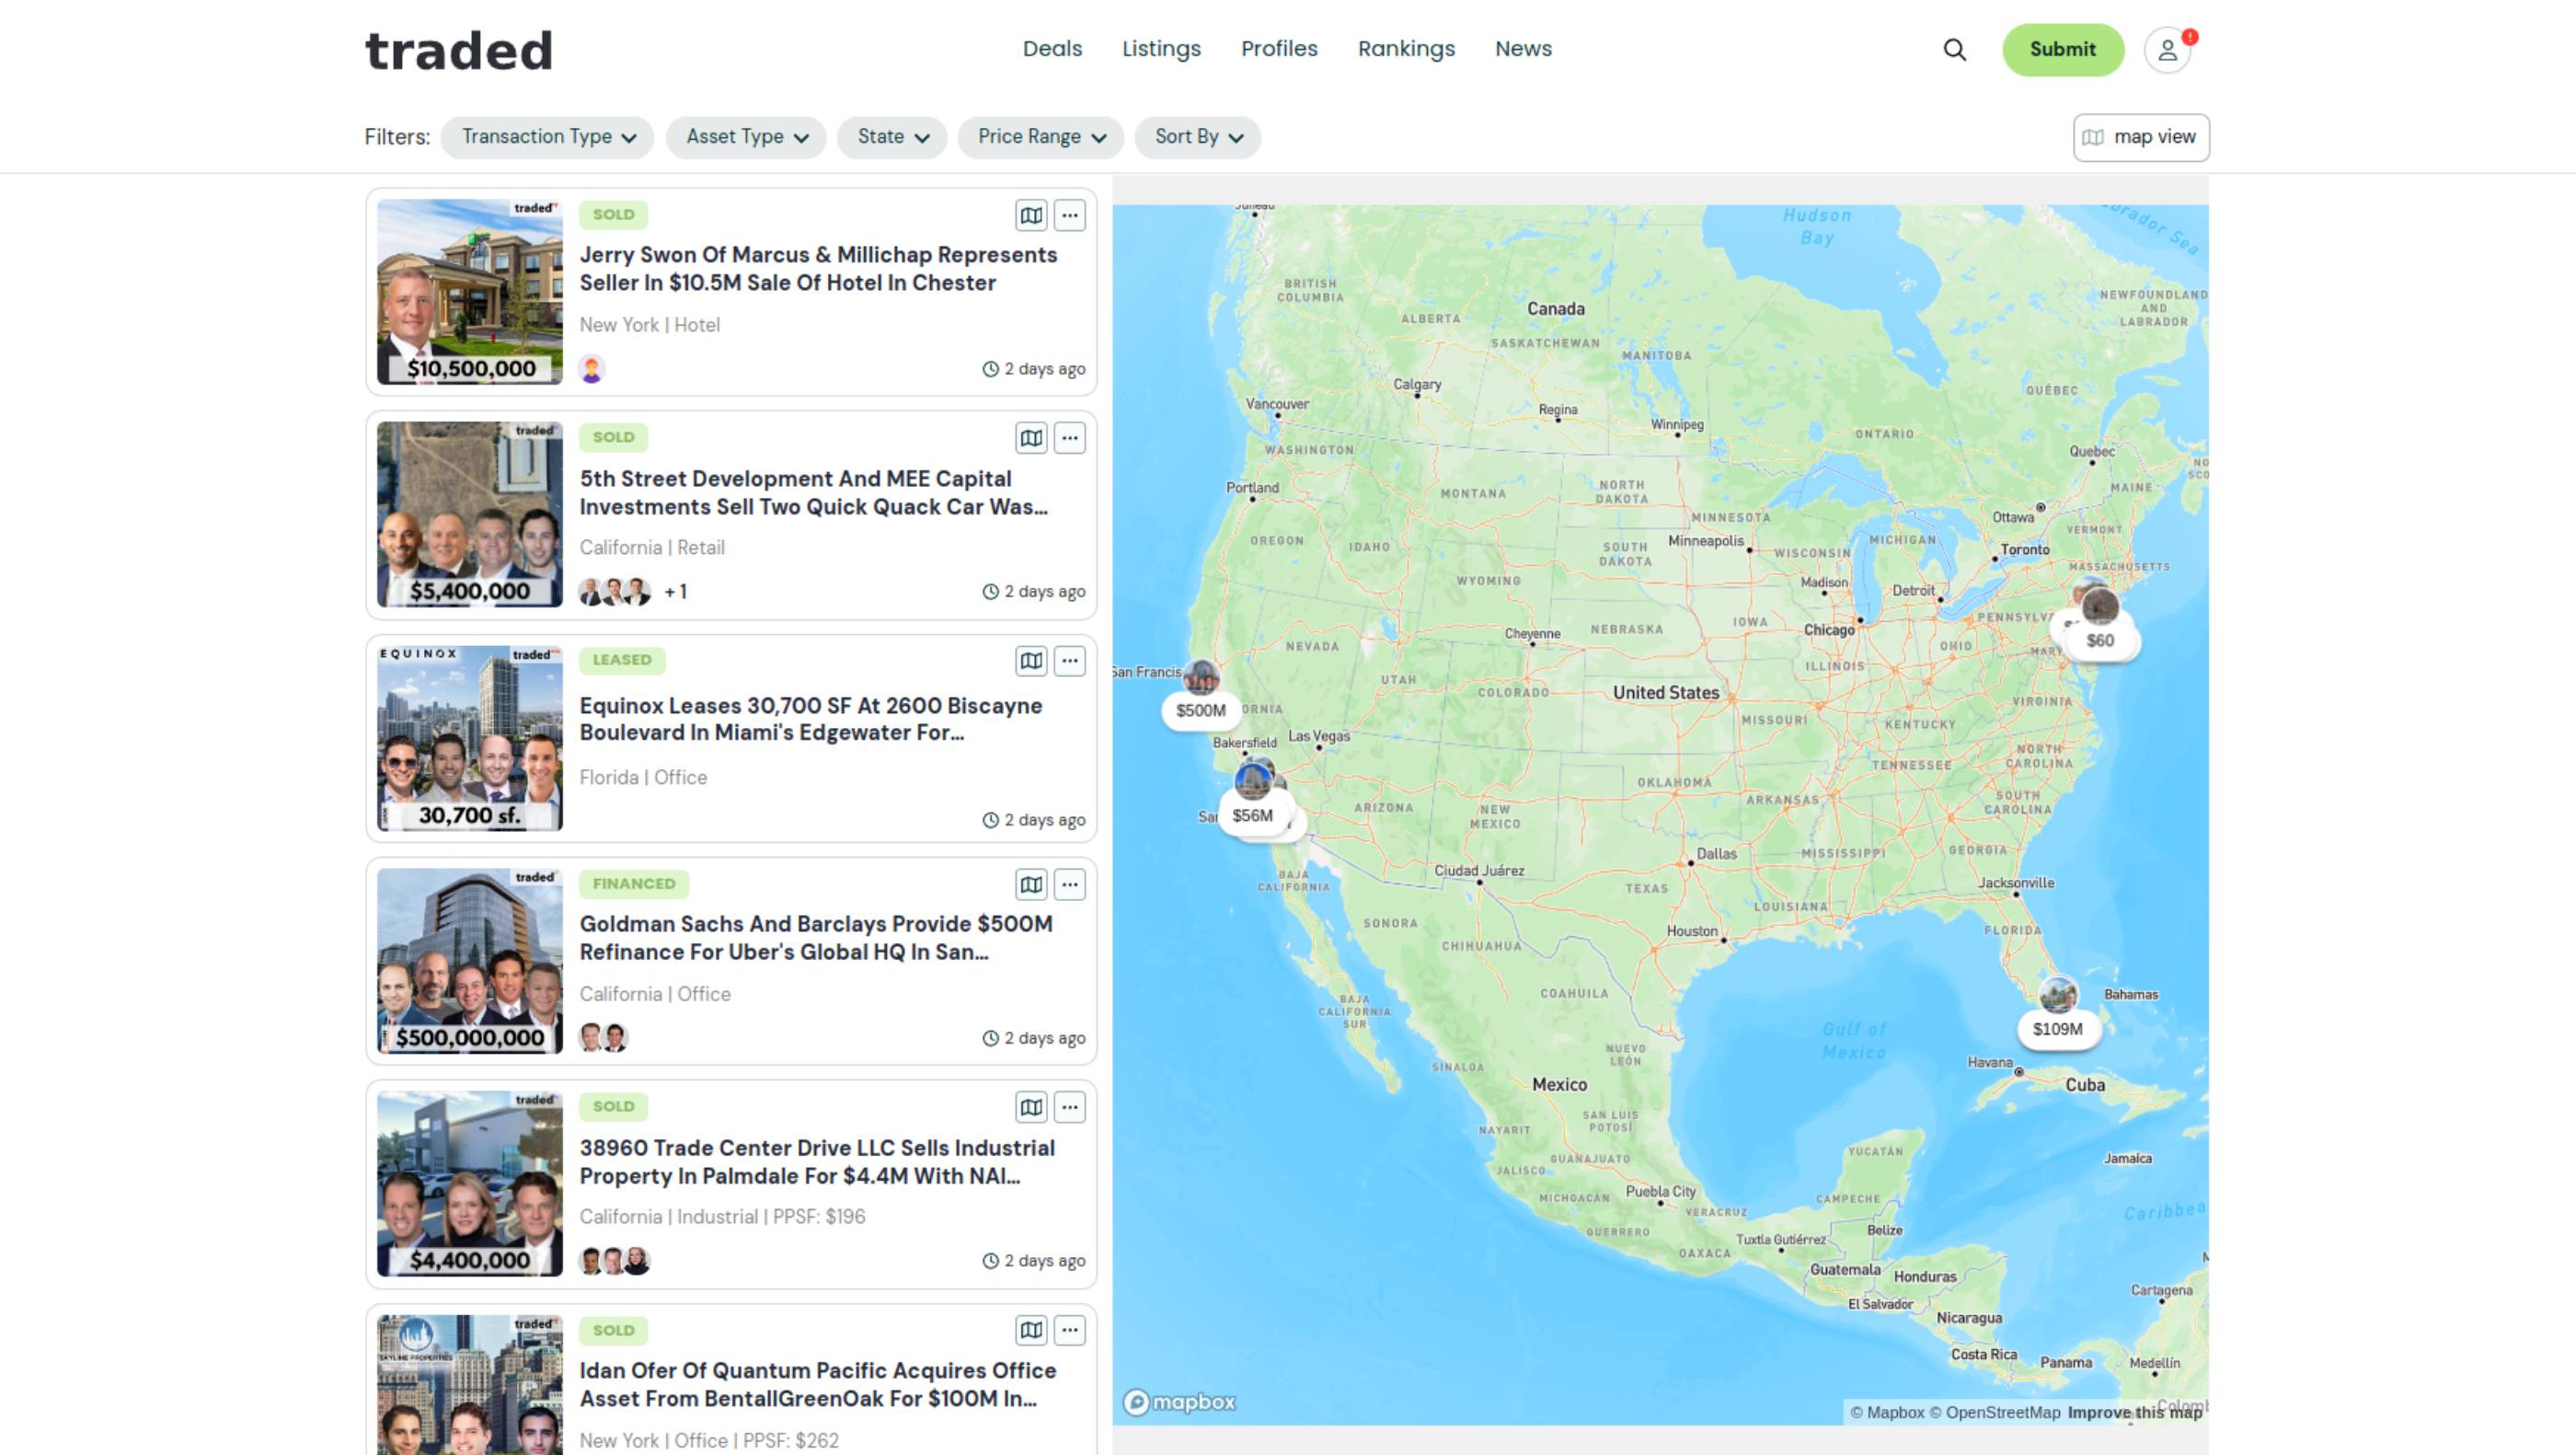
Task: Click the LEASED badge on Equinox deal
Action: point(622,660)
